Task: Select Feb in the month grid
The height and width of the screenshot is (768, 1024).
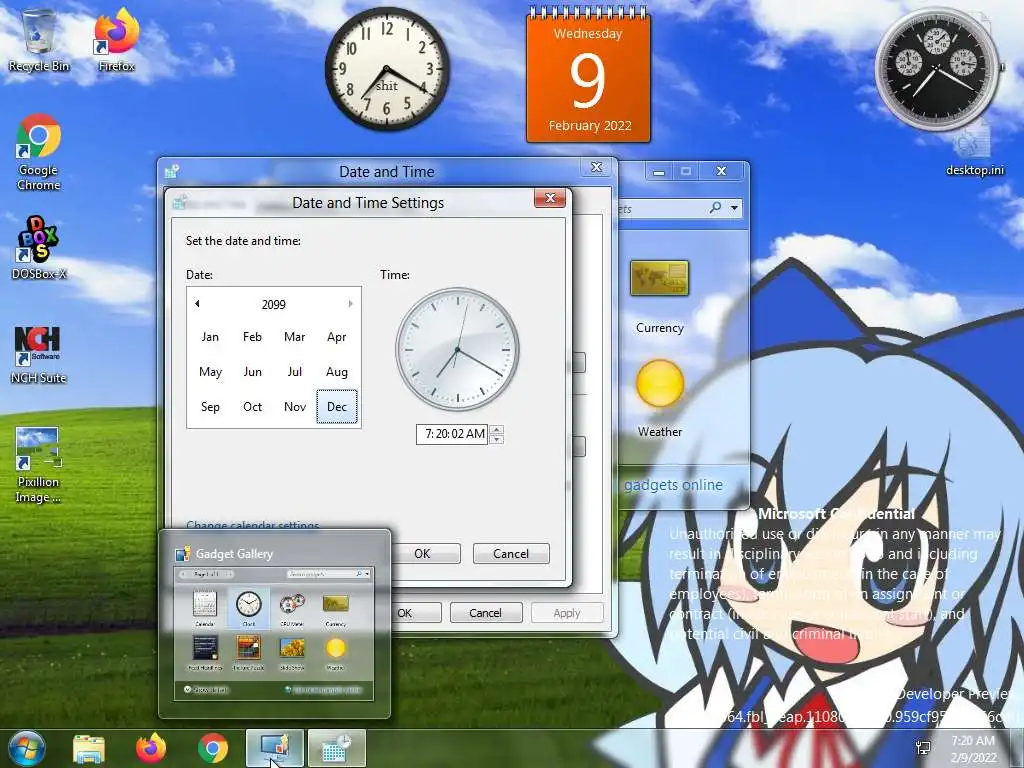Action: [x=252, y=337]
